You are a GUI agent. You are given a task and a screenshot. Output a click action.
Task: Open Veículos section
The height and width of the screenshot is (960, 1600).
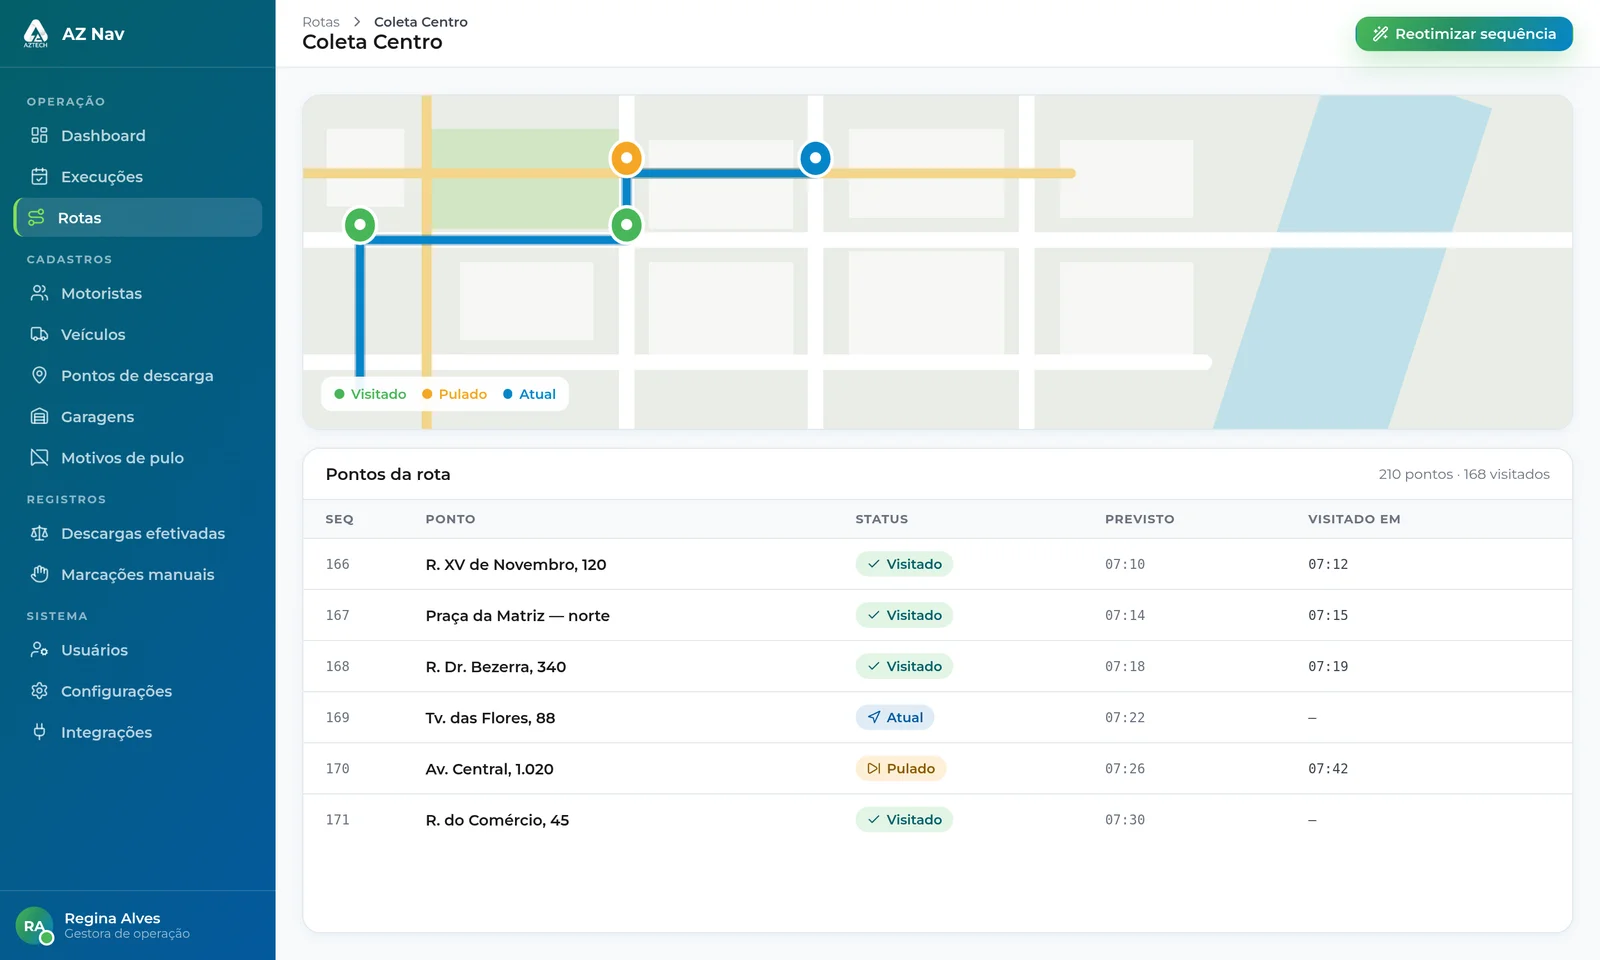click(138, 334)
